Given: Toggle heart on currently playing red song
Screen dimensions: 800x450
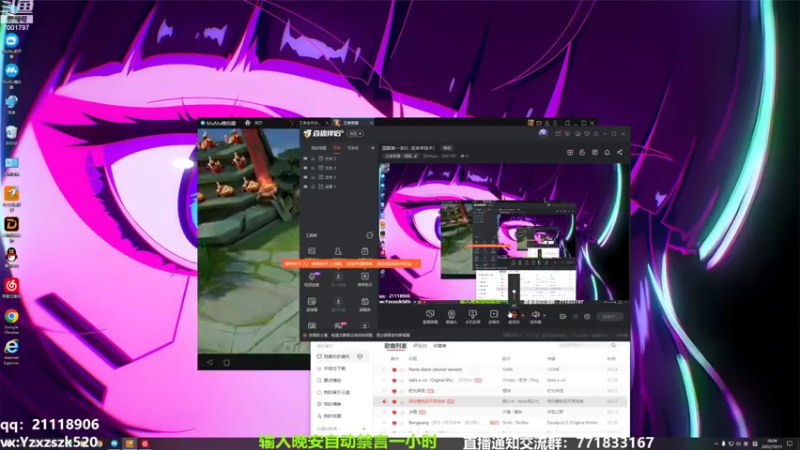Looking at the screenshot, I should pos(394,402).
